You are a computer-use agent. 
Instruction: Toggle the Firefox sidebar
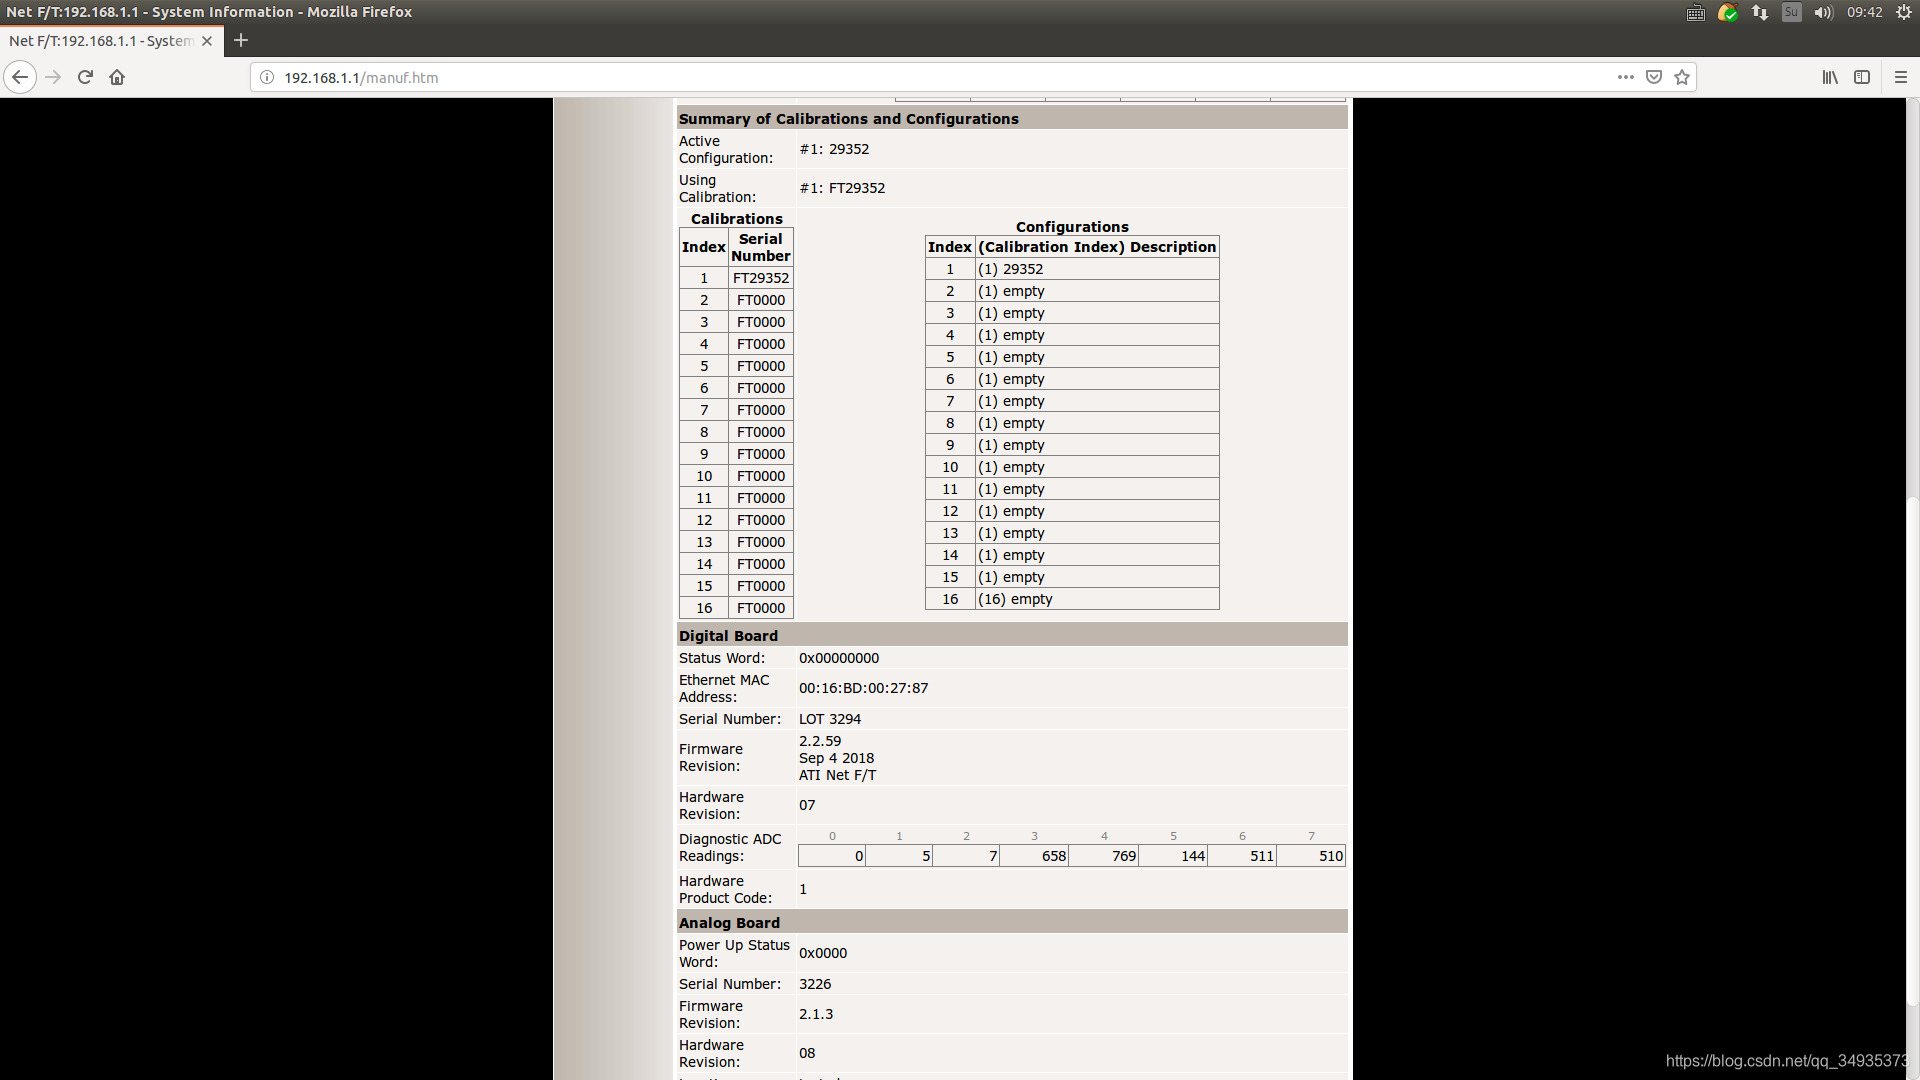click(1862, 77)
